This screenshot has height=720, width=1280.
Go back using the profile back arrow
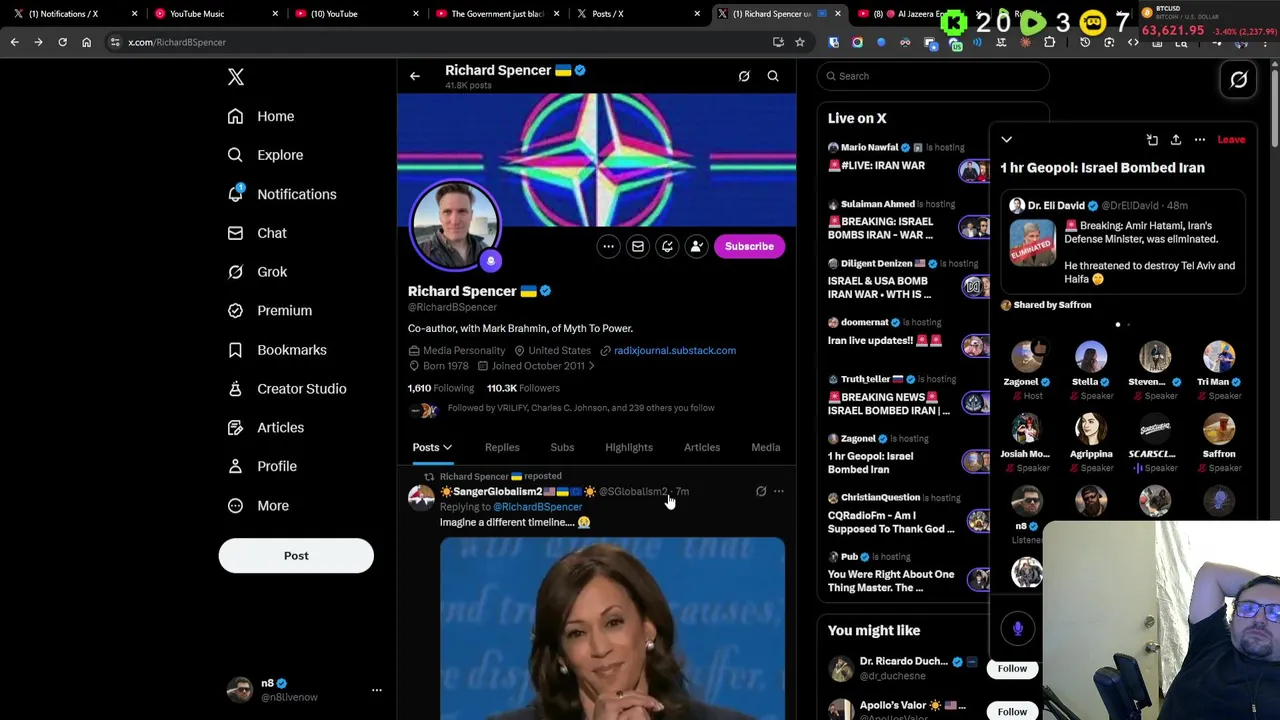click(x=415, y=76)
